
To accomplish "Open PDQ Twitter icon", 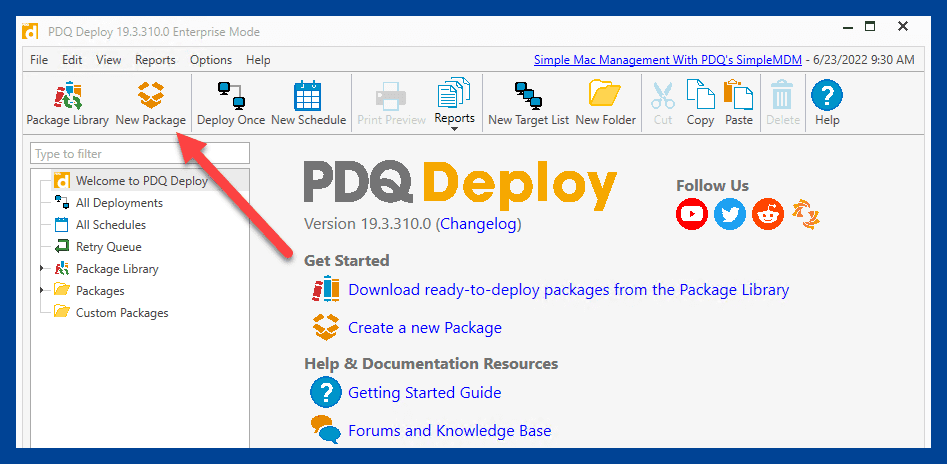I will (730, 214).
